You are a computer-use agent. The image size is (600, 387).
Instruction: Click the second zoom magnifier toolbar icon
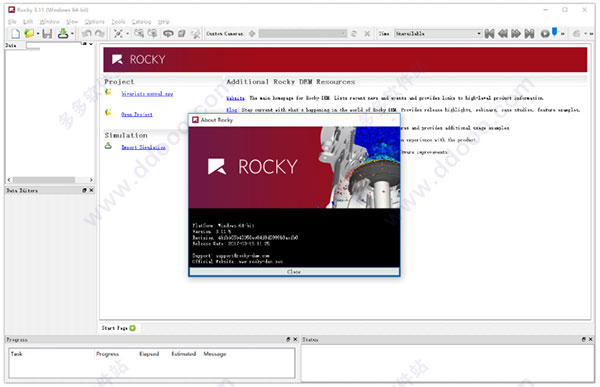click(152, 34)
